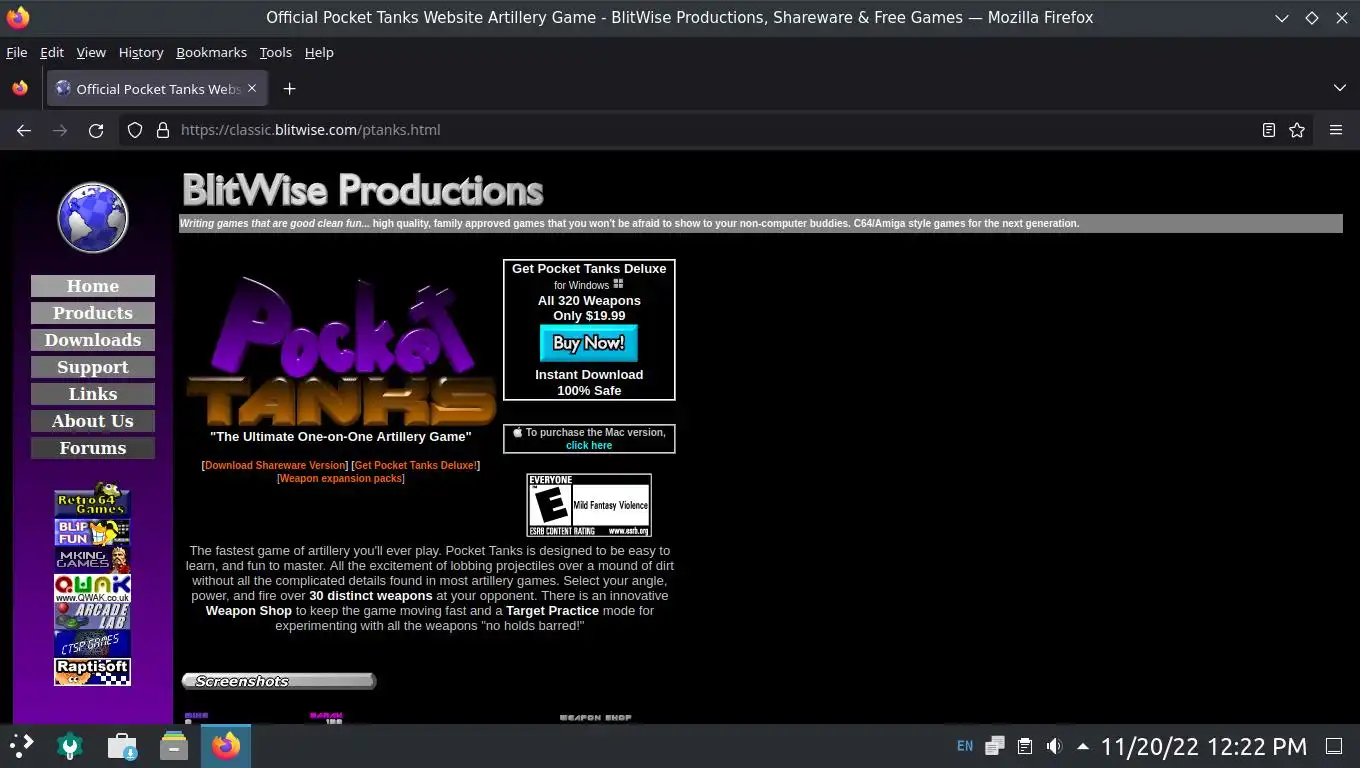Screen dimensions: 1360x768
Task: Click the Buy Now! button
Action: (x=589, y=343)
